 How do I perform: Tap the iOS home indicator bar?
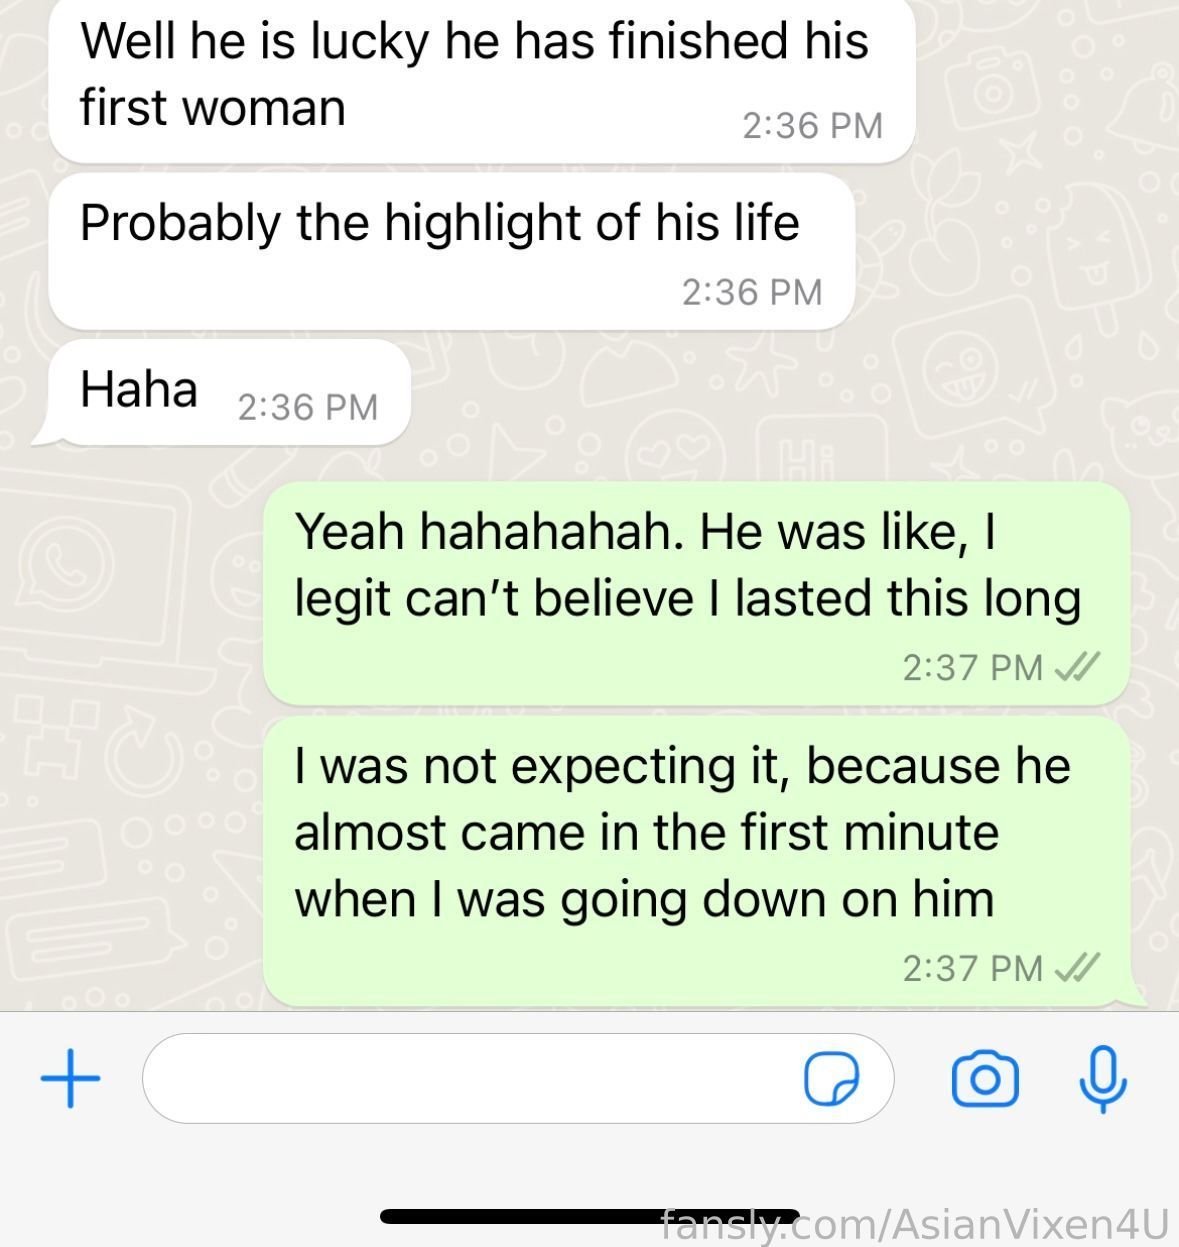[x=590, y=1216]
